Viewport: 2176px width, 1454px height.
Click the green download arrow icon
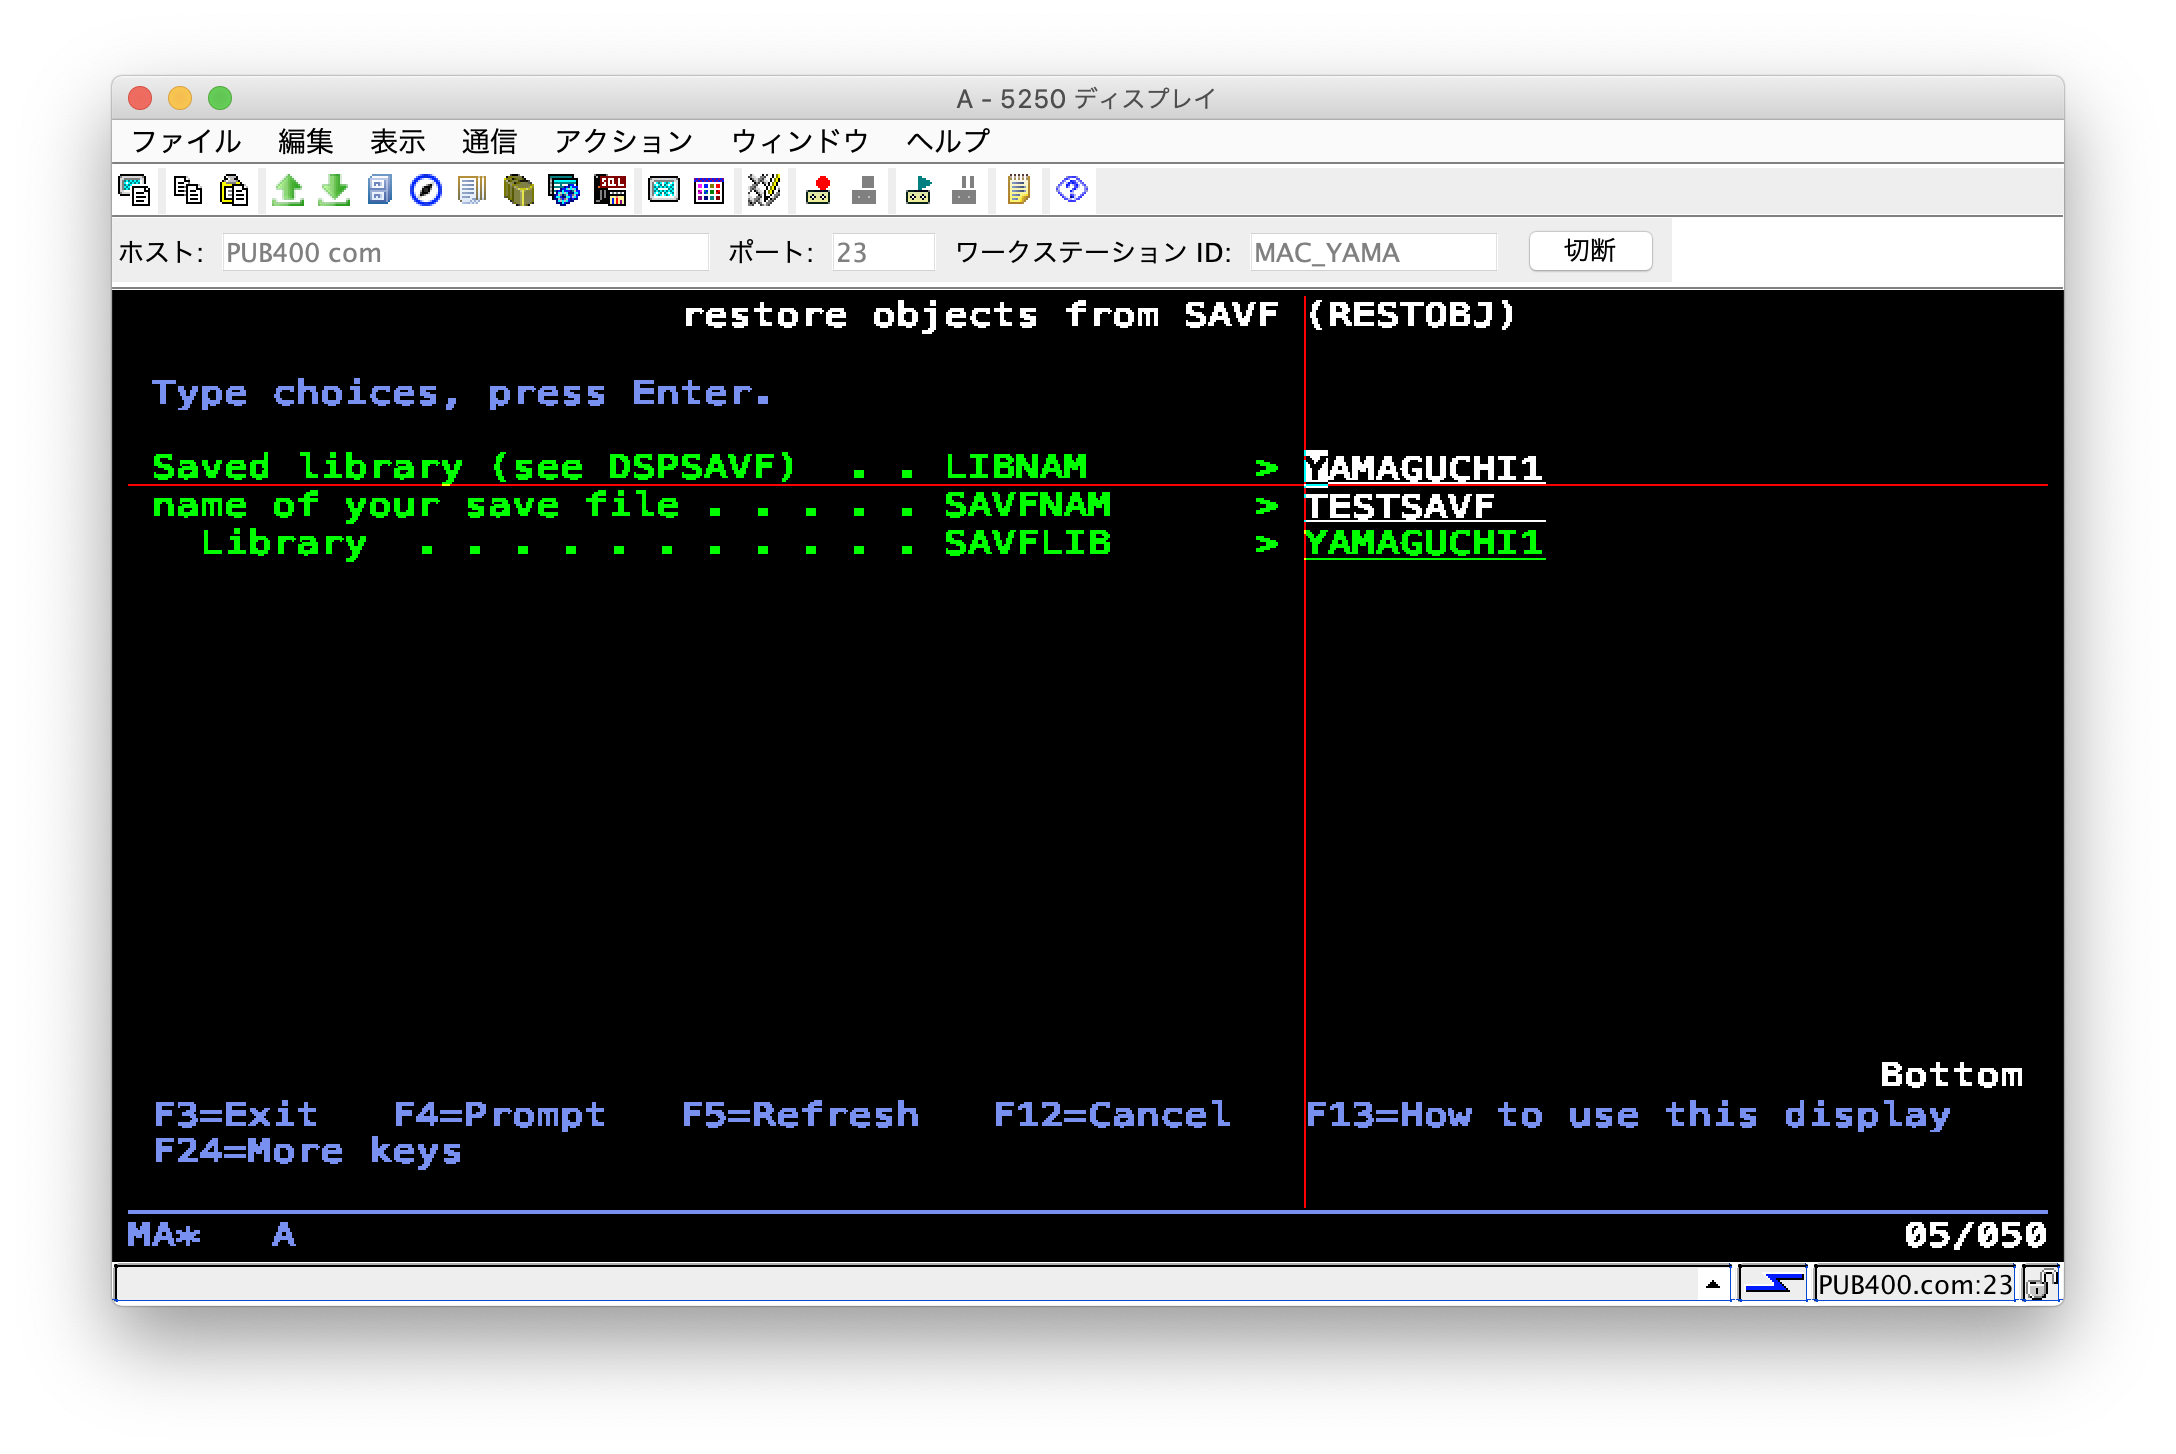coord(334,190)
